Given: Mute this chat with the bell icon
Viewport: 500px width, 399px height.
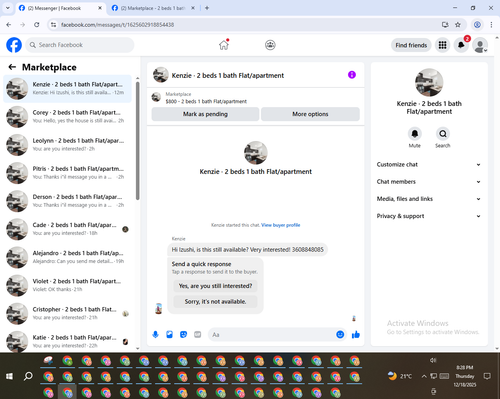Looking at the screenshot, I should 415,134.
